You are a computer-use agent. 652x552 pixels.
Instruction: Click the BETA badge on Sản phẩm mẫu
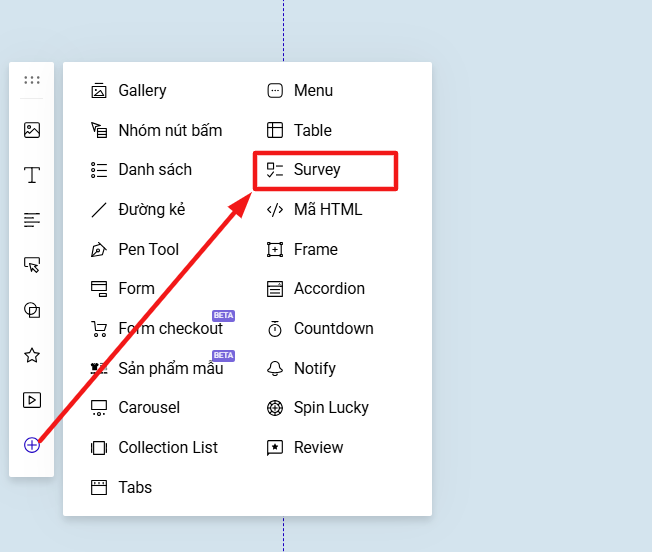(x=224, y=355)
